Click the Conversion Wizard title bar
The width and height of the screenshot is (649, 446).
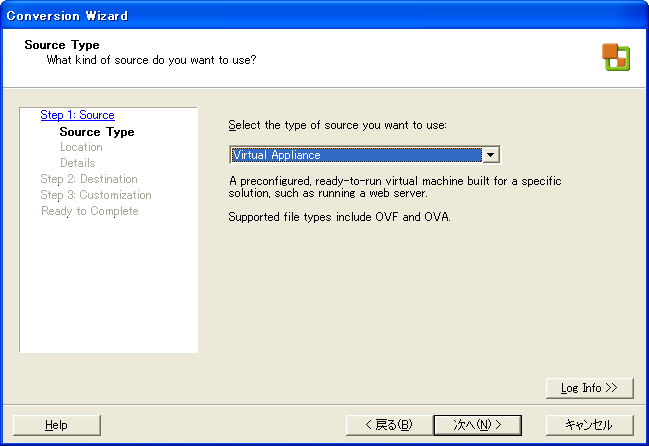click(324, 15)
